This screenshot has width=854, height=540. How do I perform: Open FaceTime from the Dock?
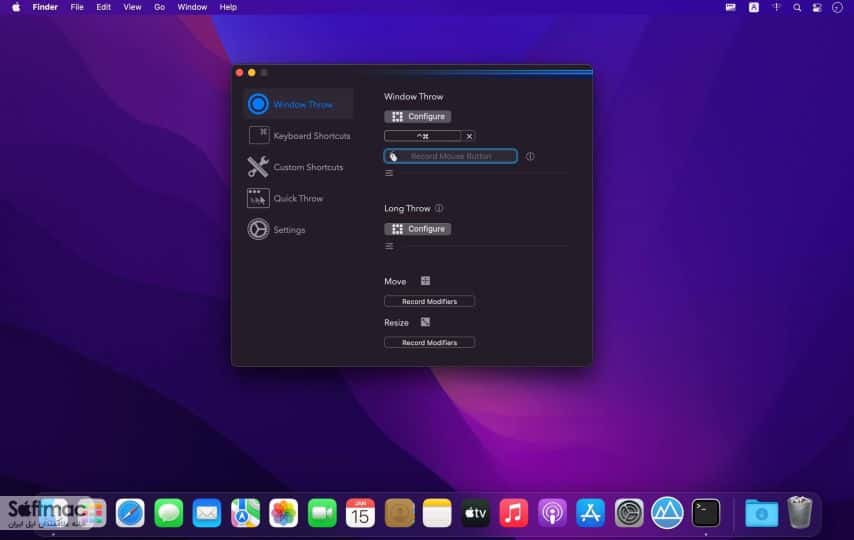(x=322, y=513)
